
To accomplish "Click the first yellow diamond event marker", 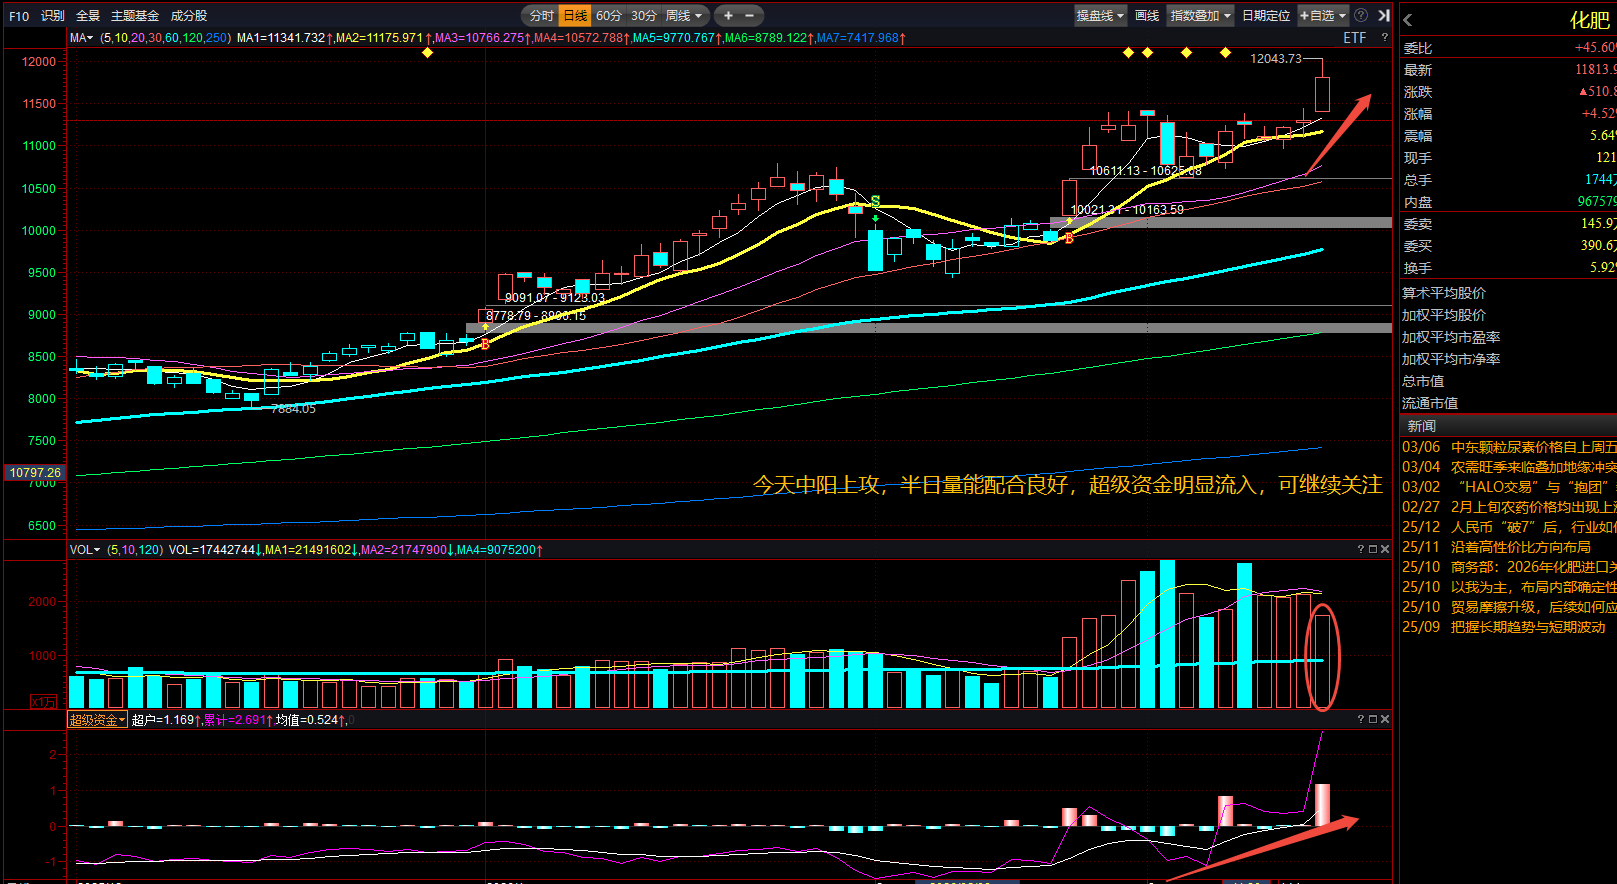I will tap(428, 53).
